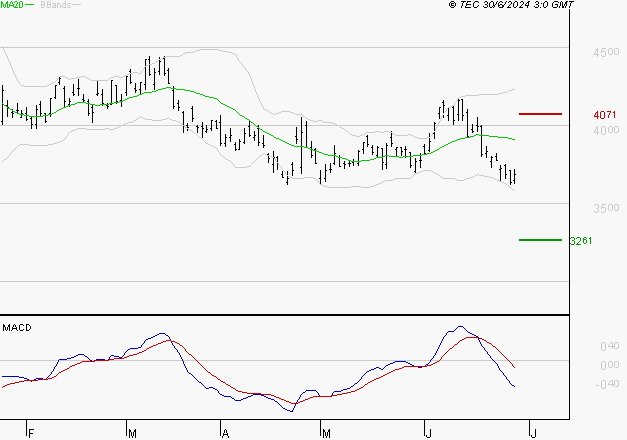Click the first J month label after M
This screenshot has height=440, width=627.
click(x=429, y=434)
